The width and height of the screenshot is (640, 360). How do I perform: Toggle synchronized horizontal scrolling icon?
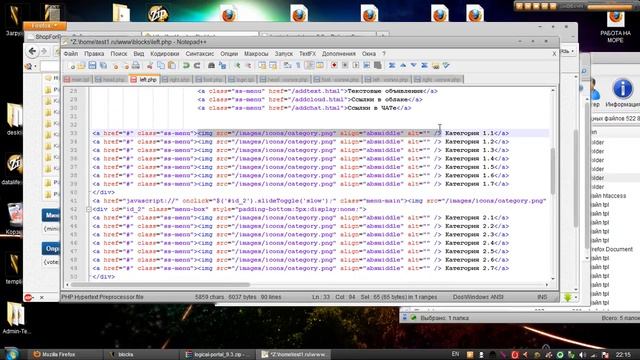click(273, 66)
